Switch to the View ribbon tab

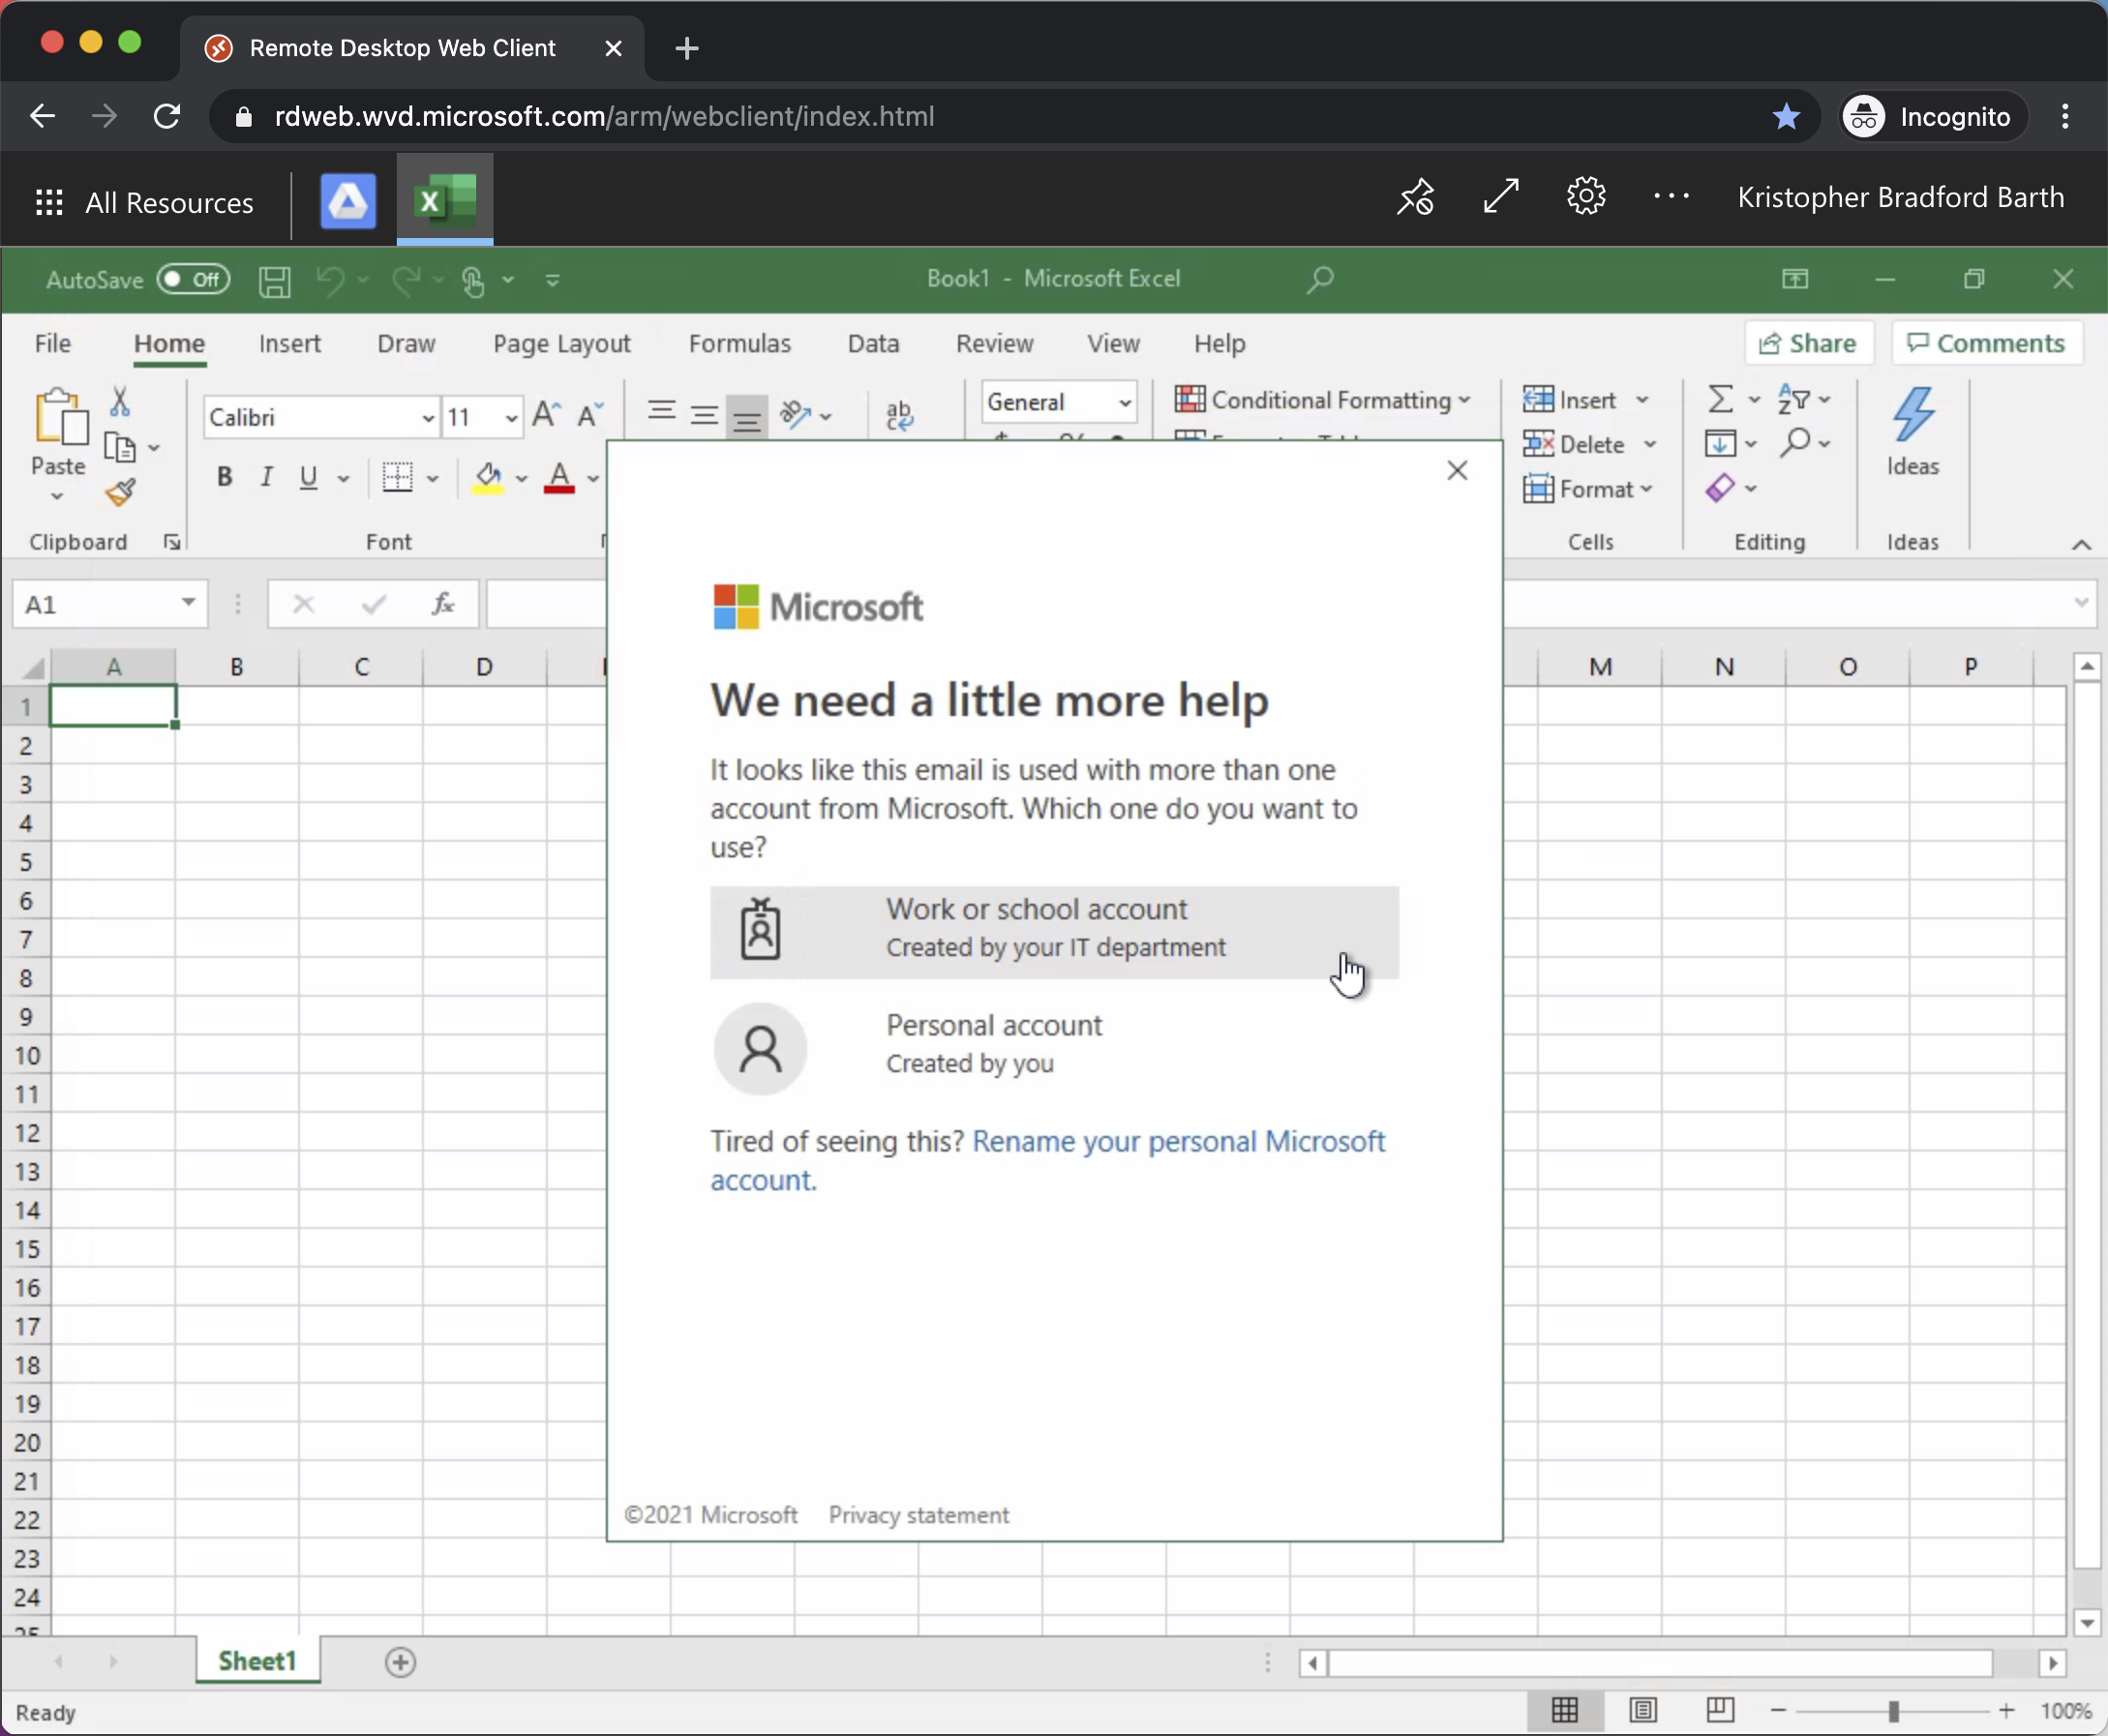(x=1114, y=343)
